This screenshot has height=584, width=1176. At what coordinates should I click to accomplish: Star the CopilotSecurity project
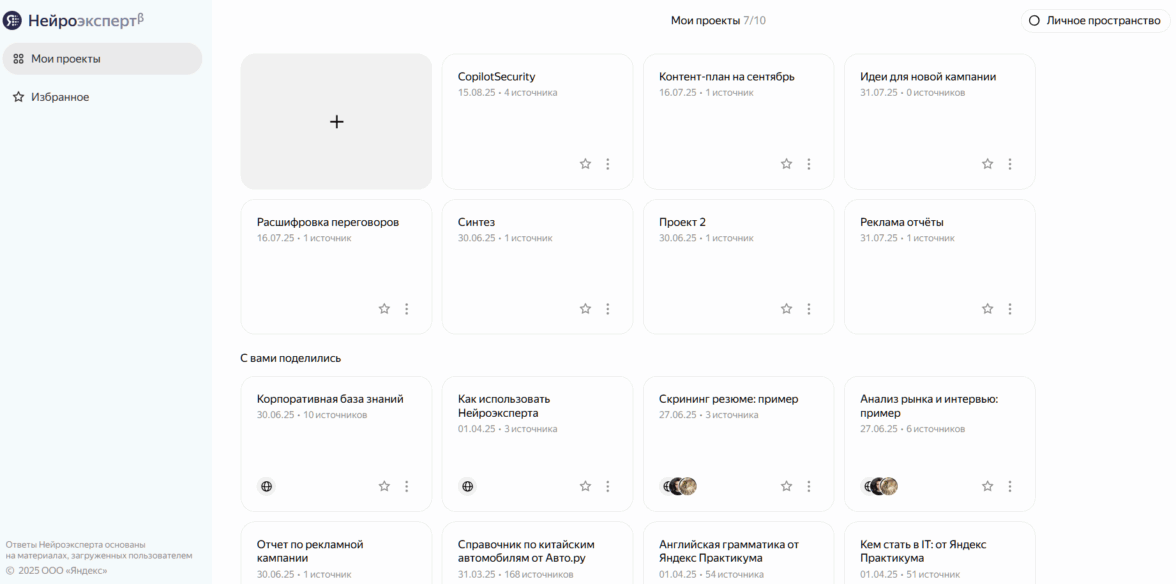click(x=585, y=163)
